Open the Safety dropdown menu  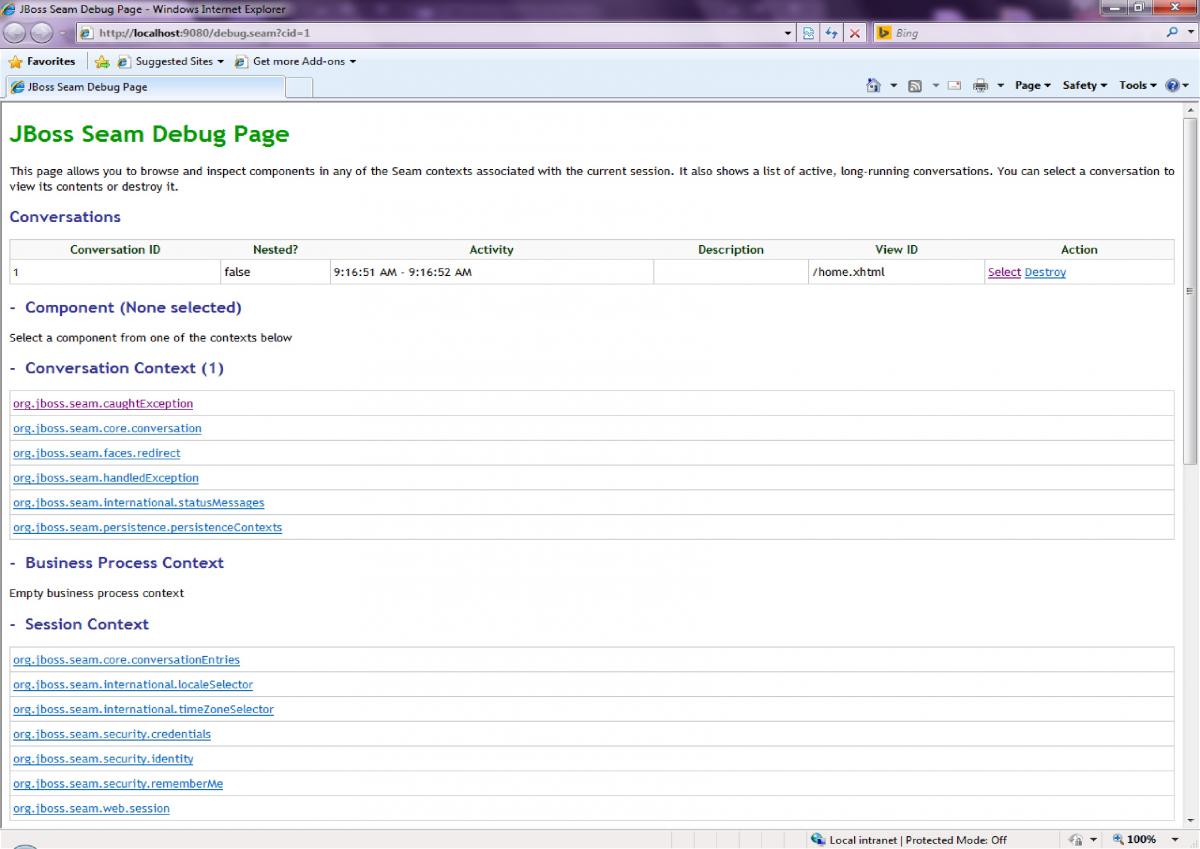pos(1084,86)
